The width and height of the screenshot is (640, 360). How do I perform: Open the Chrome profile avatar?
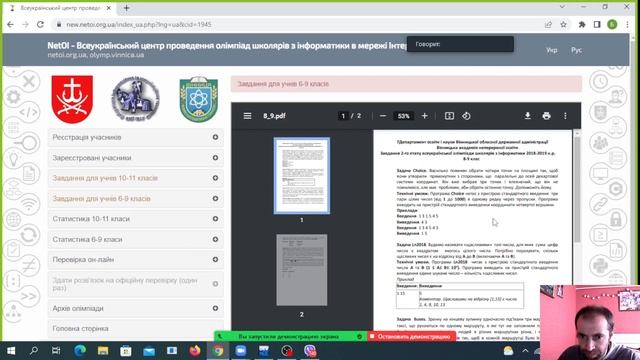tap(612, 24)
